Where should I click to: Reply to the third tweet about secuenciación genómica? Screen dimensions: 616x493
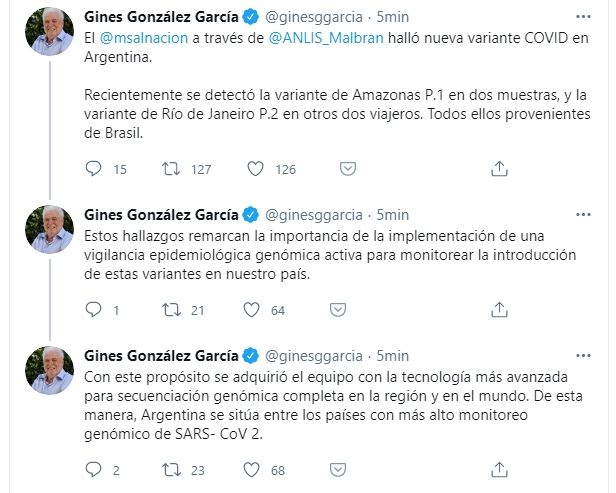95,469
